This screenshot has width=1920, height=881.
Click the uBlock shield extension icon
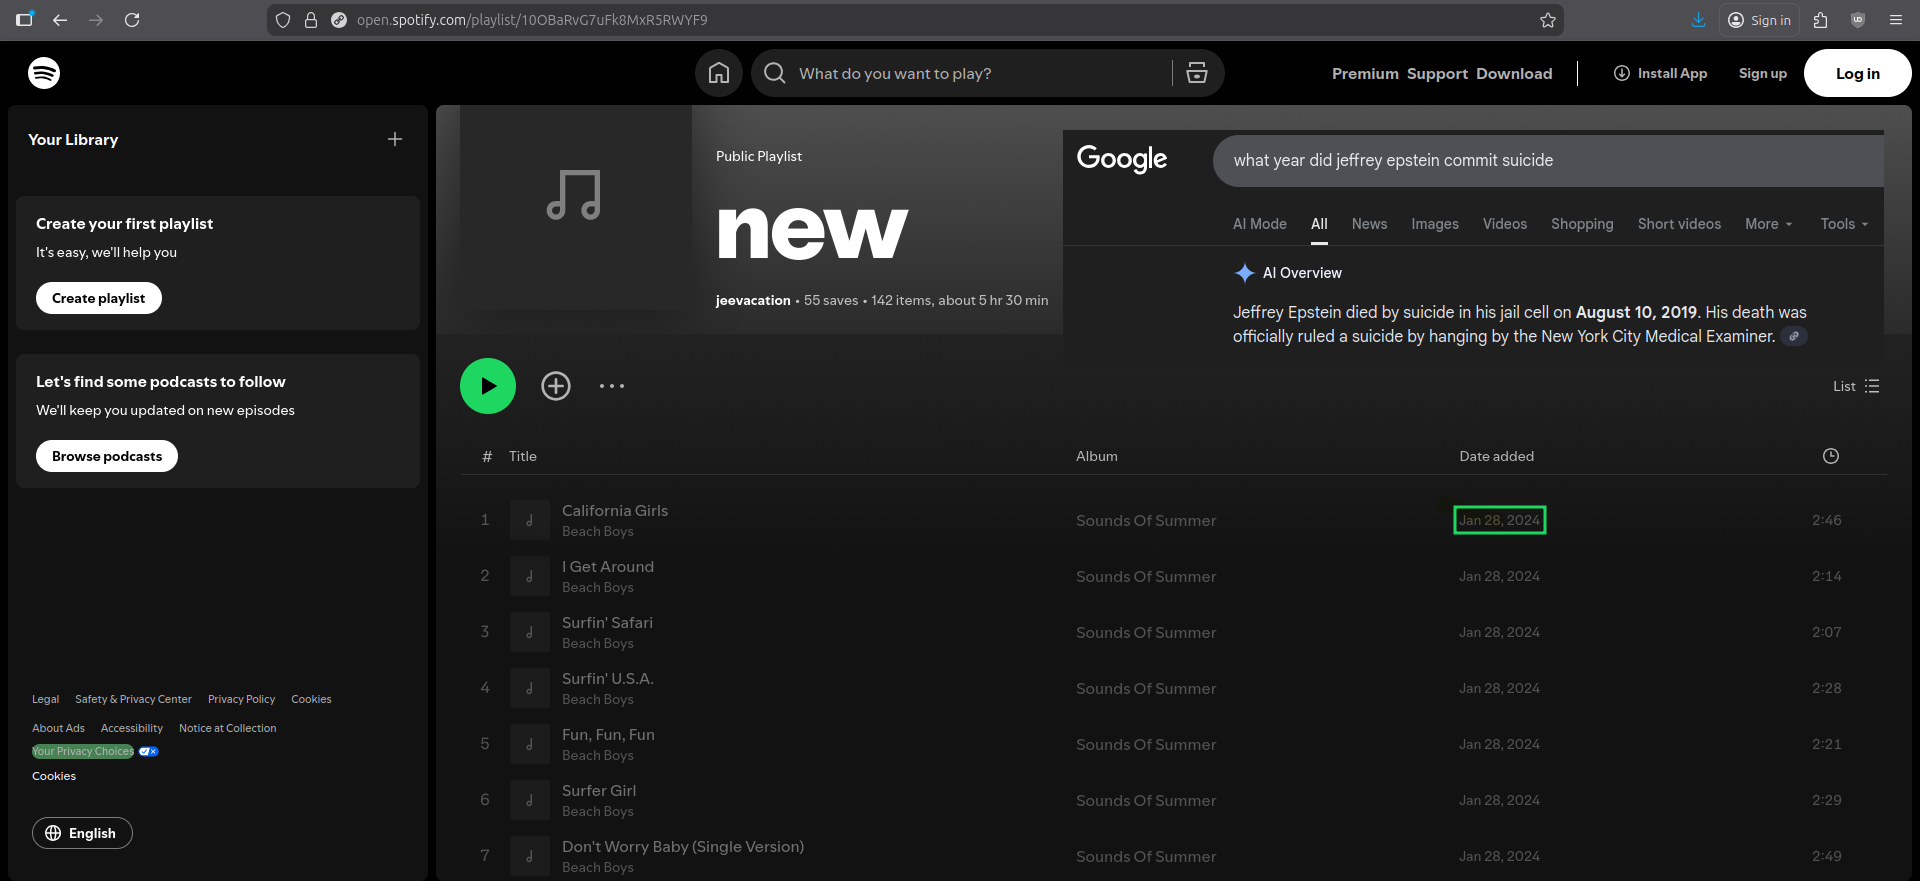click(x=1858, y=20)
